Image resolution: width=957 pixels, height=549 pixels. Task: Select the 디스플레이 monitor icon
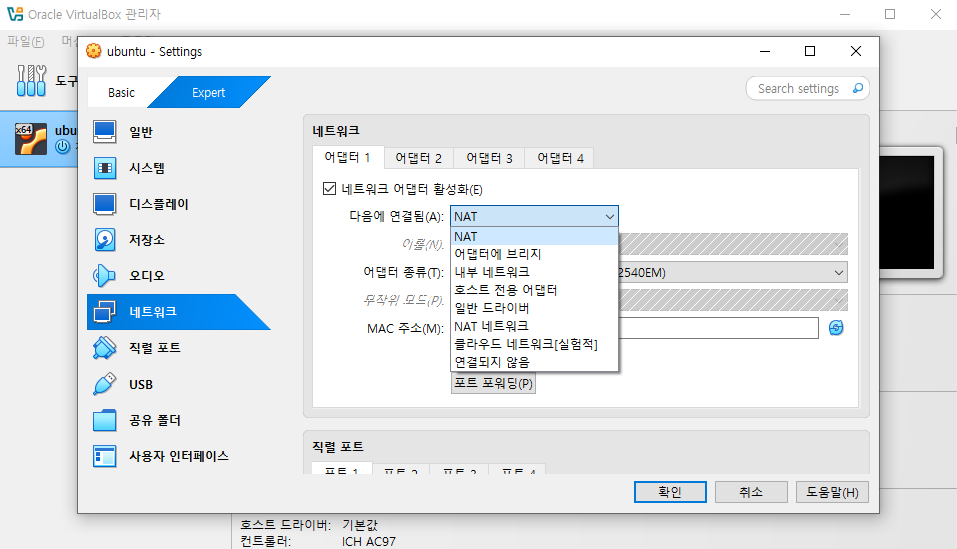104,204
